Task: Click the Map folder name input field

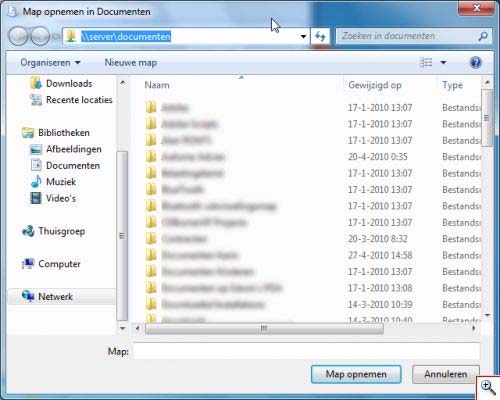Action: (x=306, y=351)
